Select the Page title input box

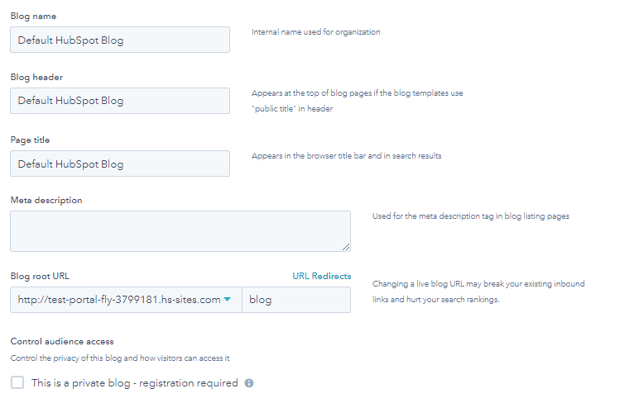coord(119,163)
